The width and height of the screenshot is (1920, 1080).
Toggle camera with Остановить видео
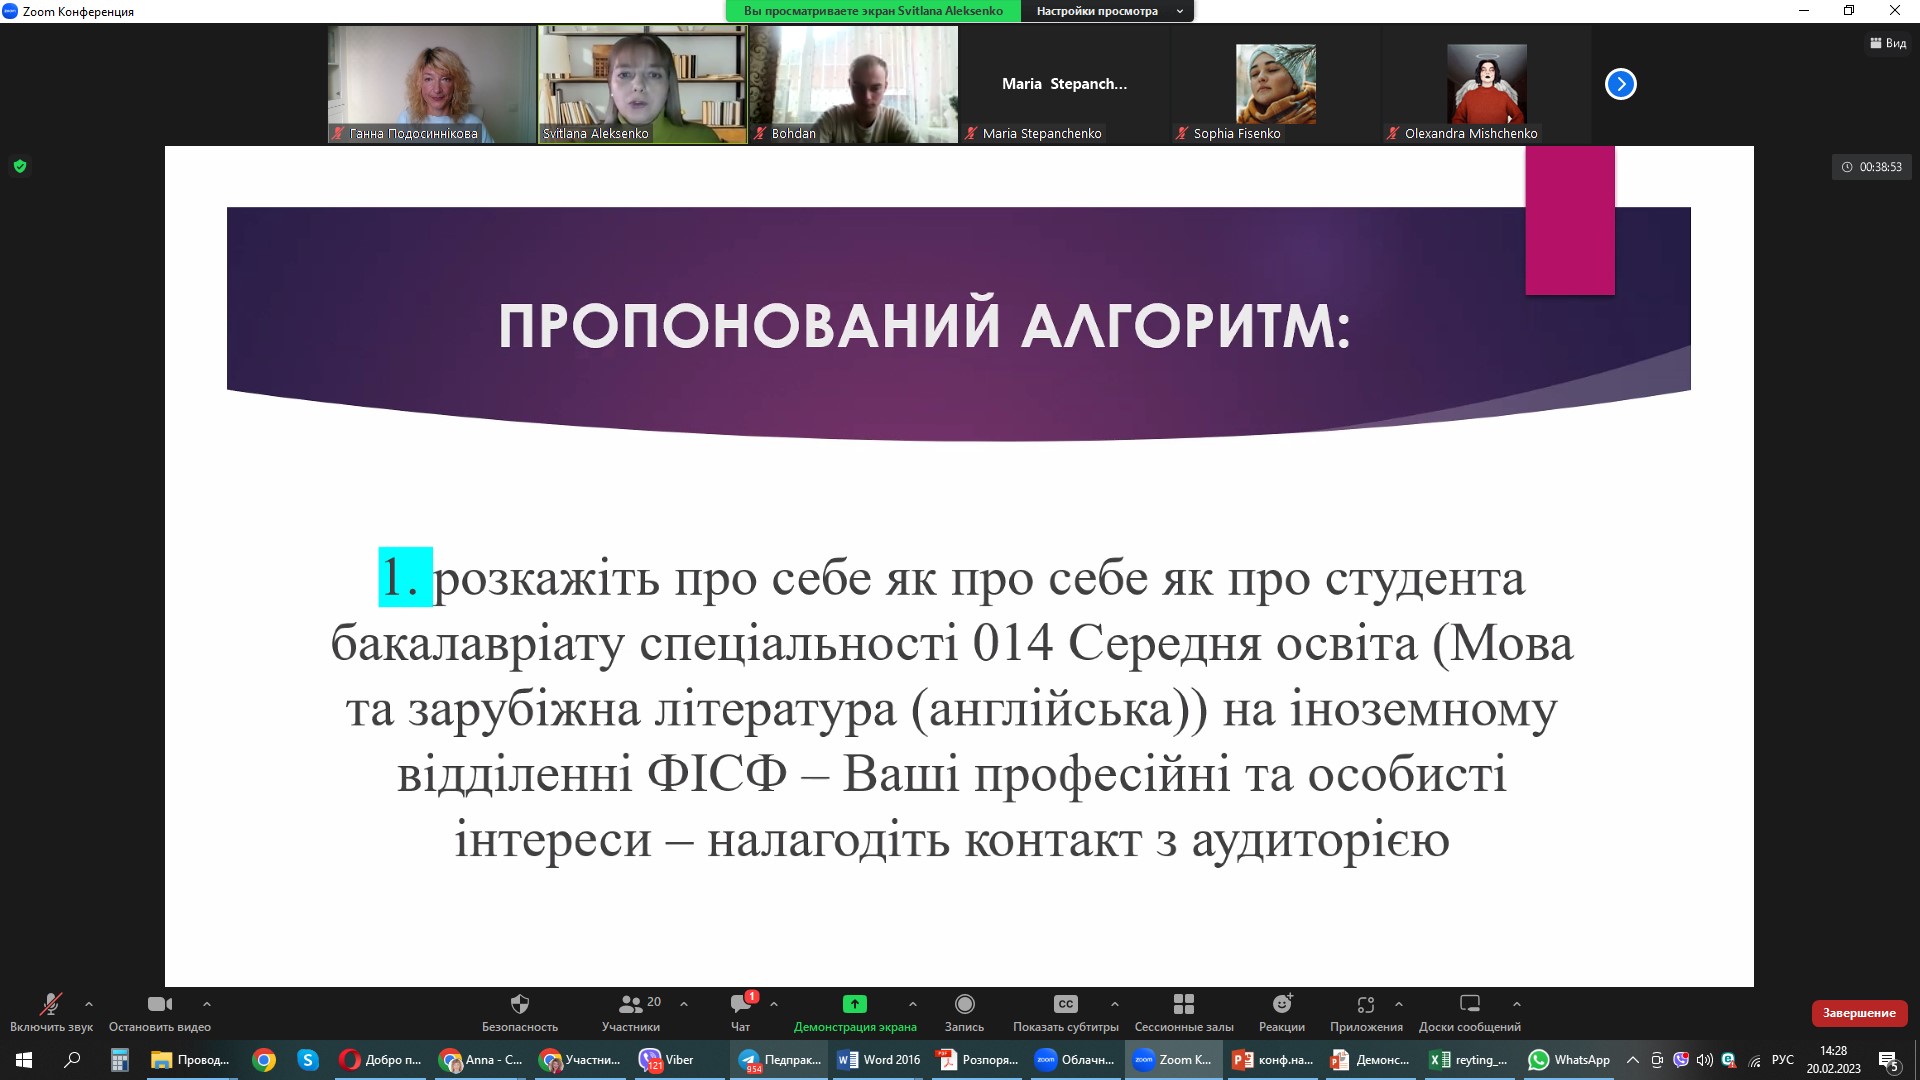[159, 1004]
